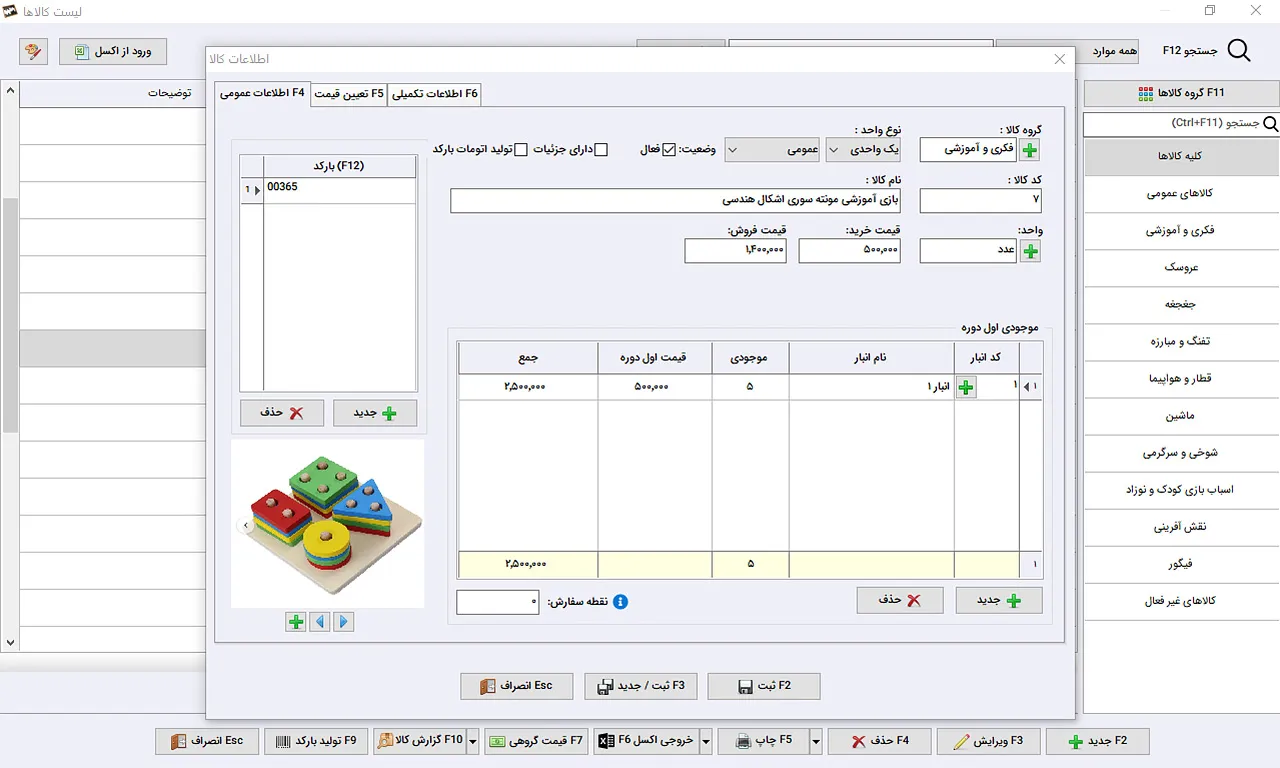Click the blue left arrow below the product image
1280x768 pixels.
(320, 622)
